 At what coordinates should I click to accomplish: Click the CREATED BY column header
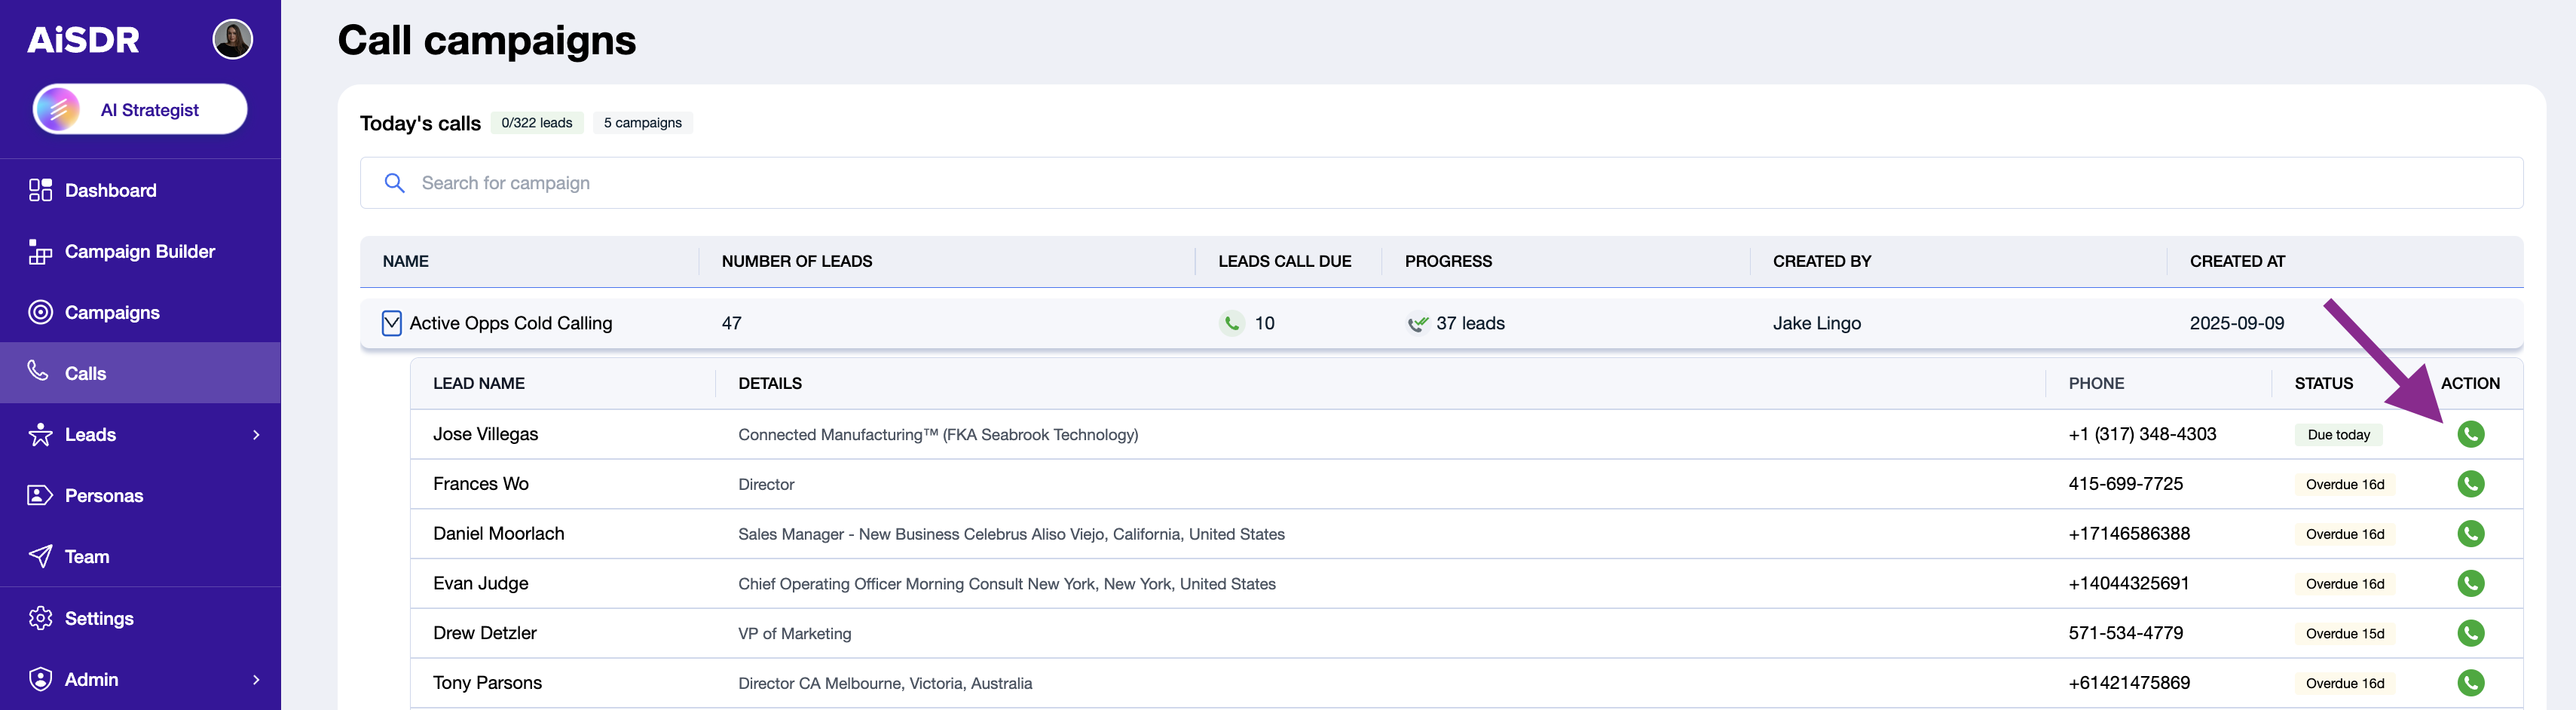click(1822, 262)
